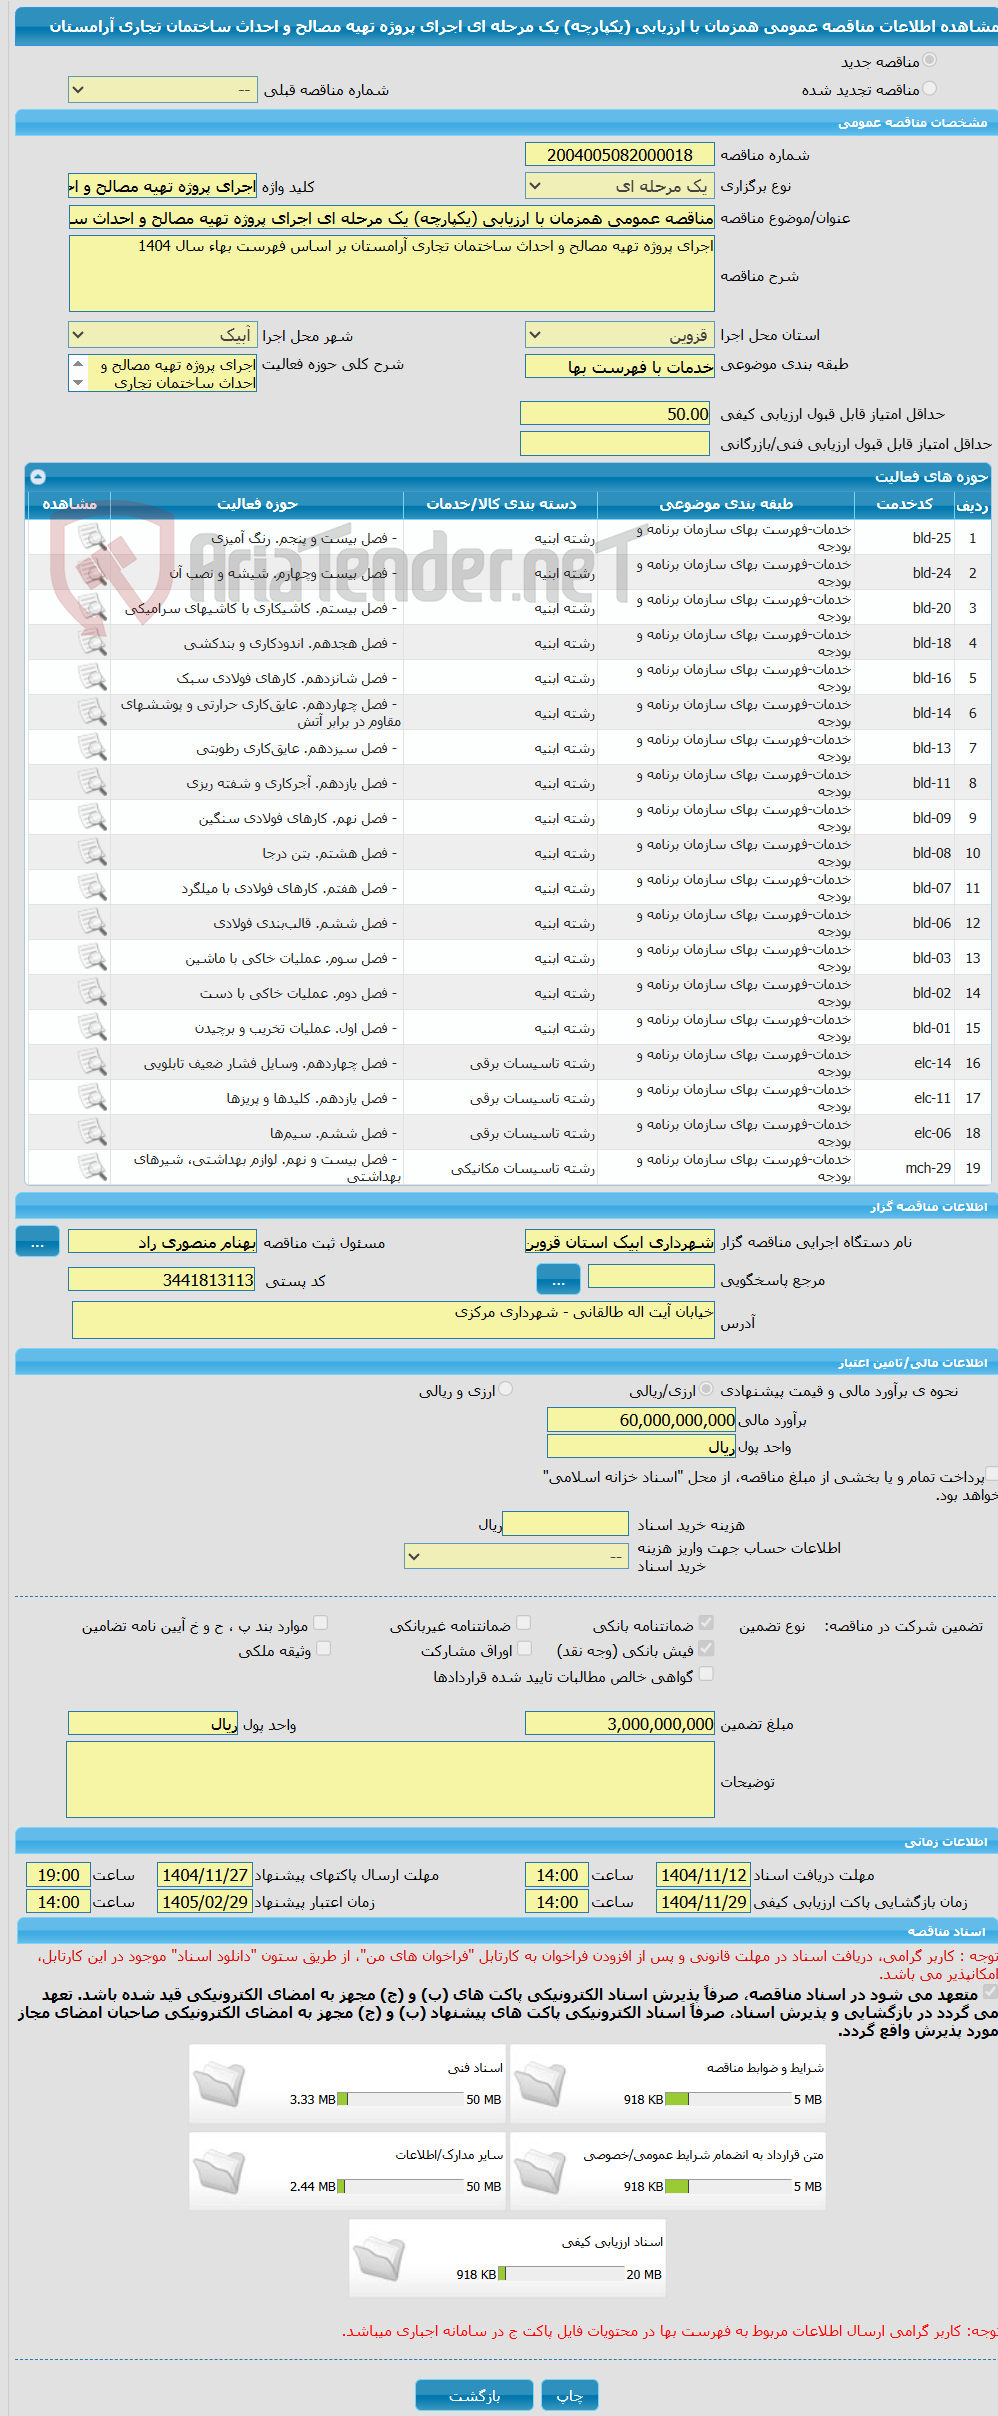Toggle ضمانتنامه غیربانکی checkbox
This screenshot has width=998, height=2416.
pyautogui.click(x=523, y=1623)
